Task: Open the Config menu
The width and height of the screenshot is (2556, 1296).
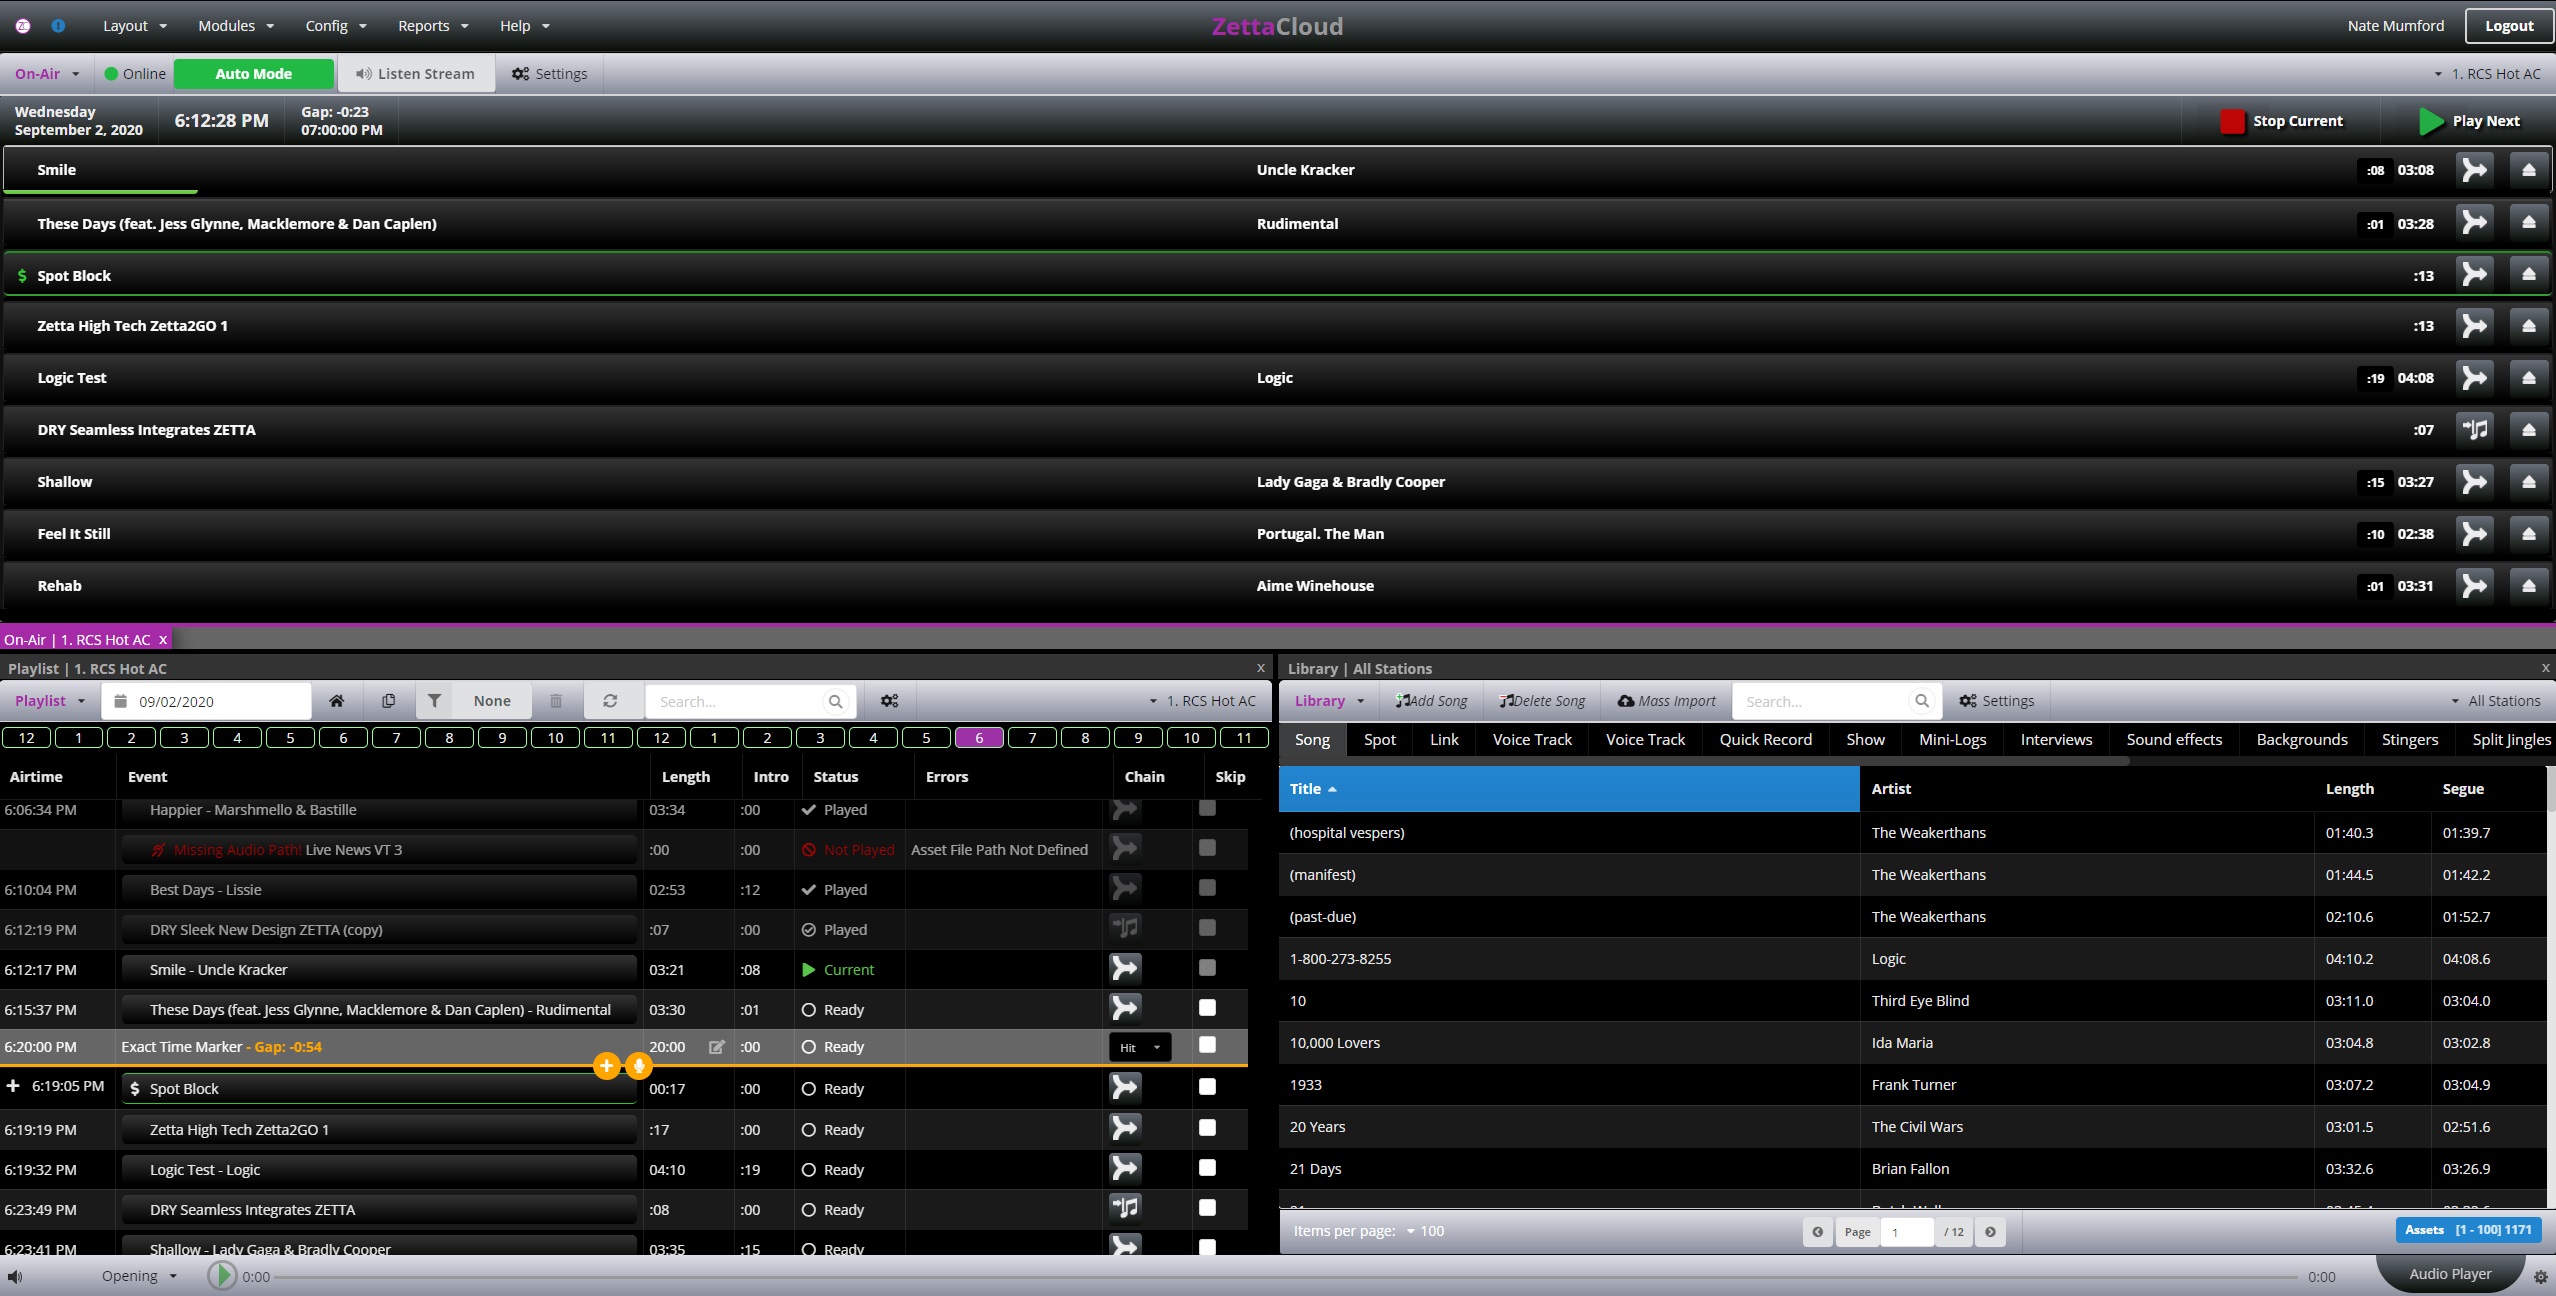Action: pos(336,26)
